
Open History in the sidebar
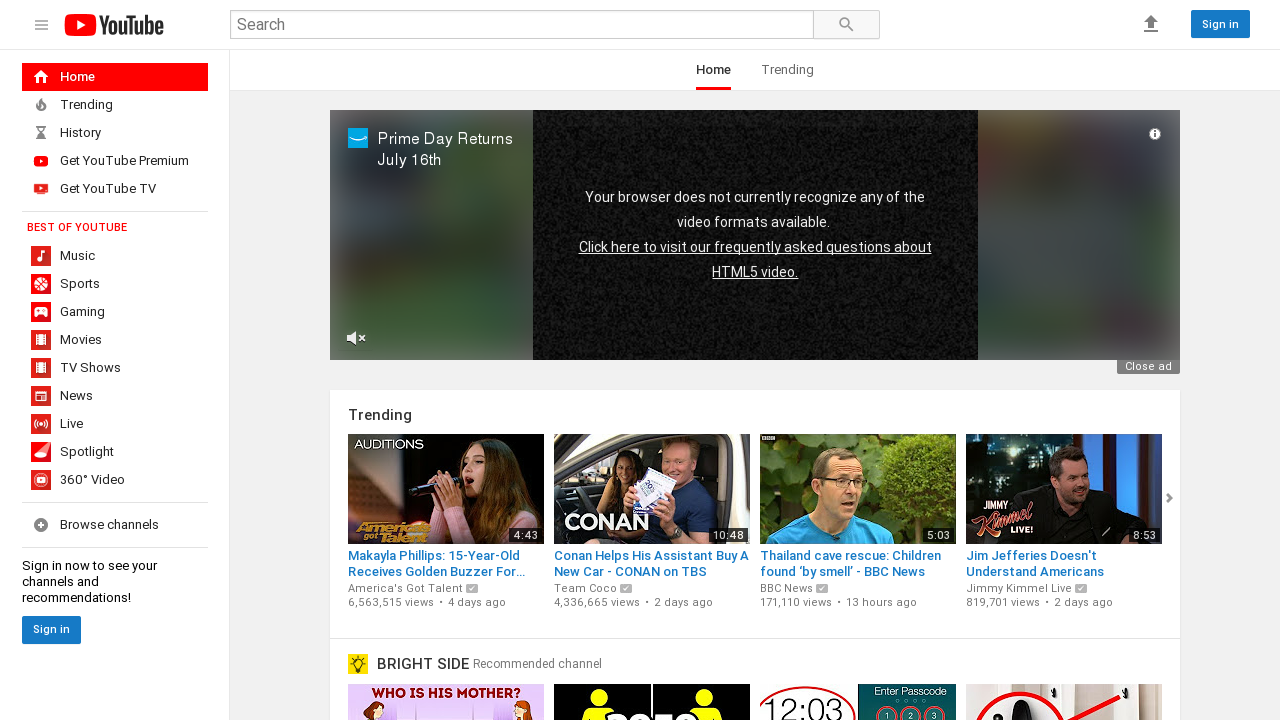[x=115, y=133]
